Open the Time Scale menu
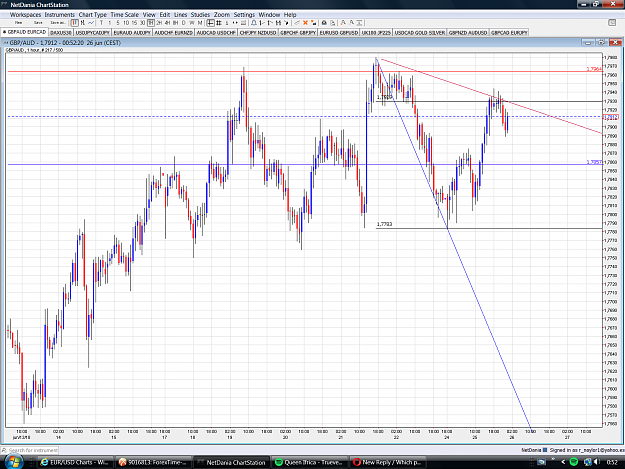This screenshot has height=469, width=625. [x=124, y=15]
